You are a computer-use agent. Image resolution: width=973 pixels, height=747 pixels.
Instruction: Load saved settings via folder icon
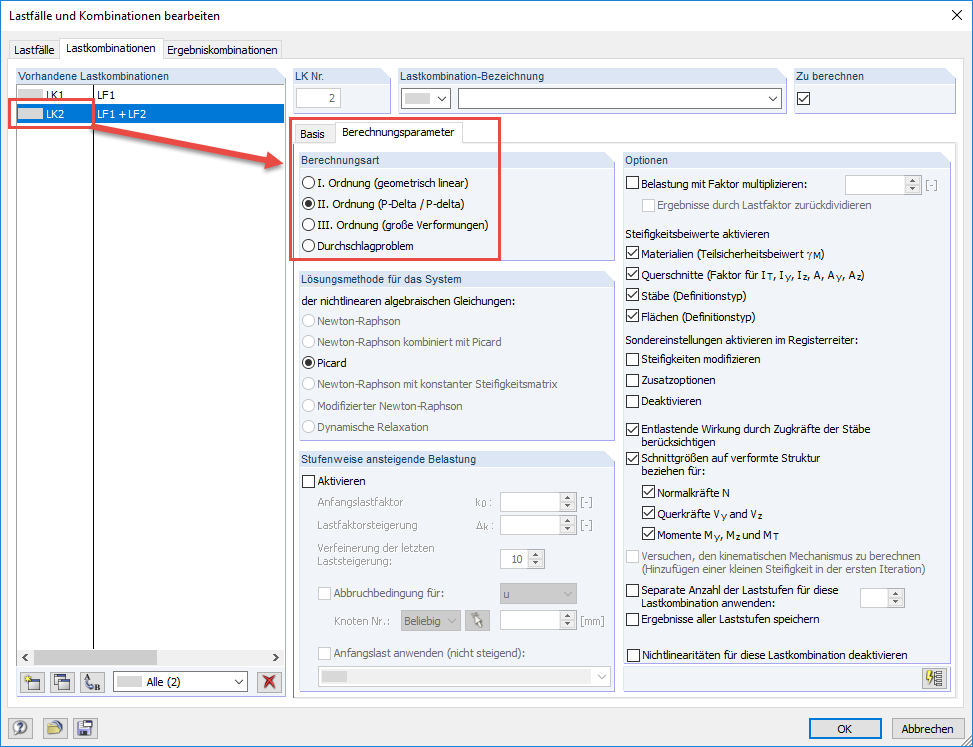coord(55,728)
